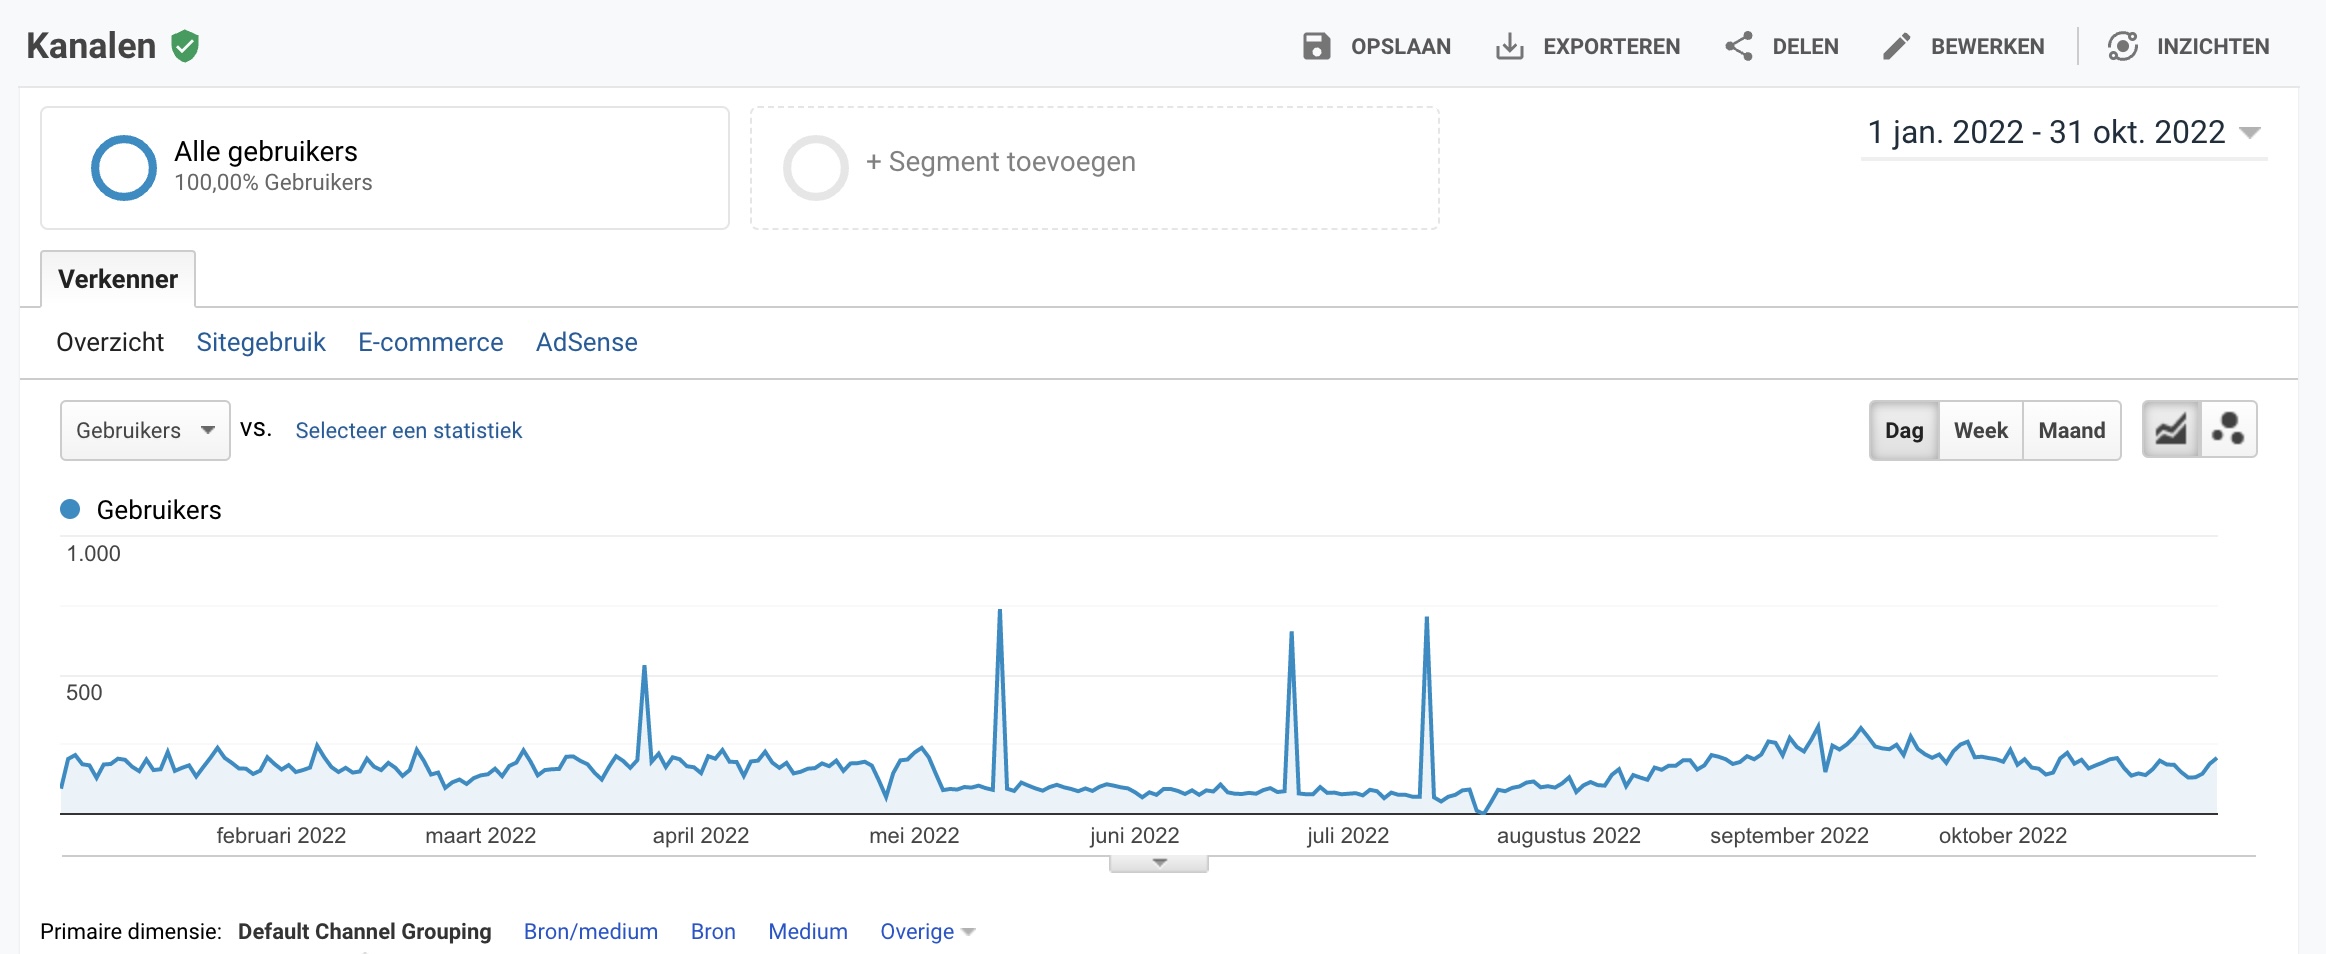Click the september 2022 axis label
The height and width of the screenshot is (954, 2326).
point(1789,835)
